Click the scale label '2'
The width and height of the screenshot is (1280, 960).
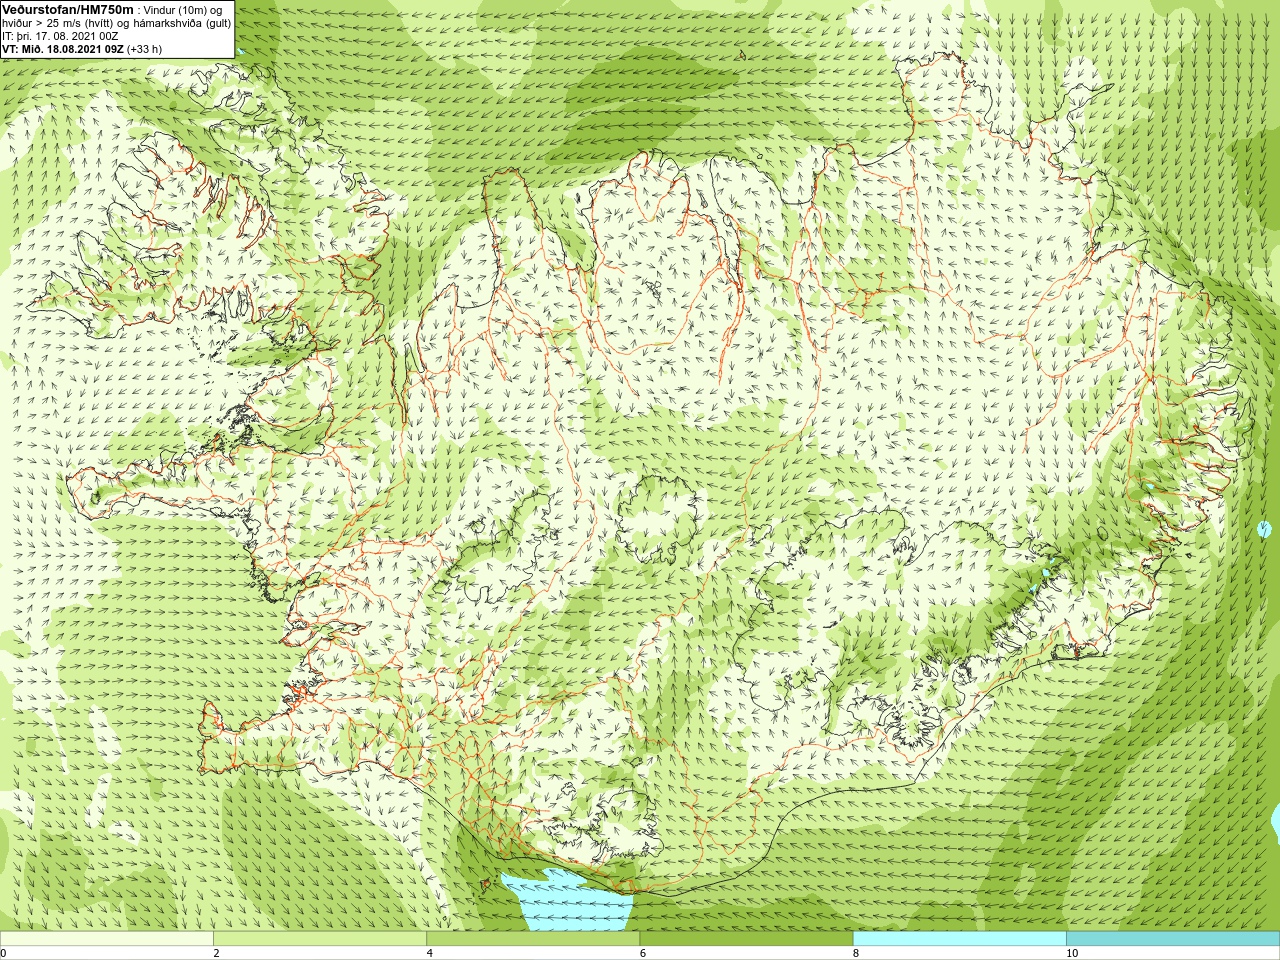click(216, 953)
